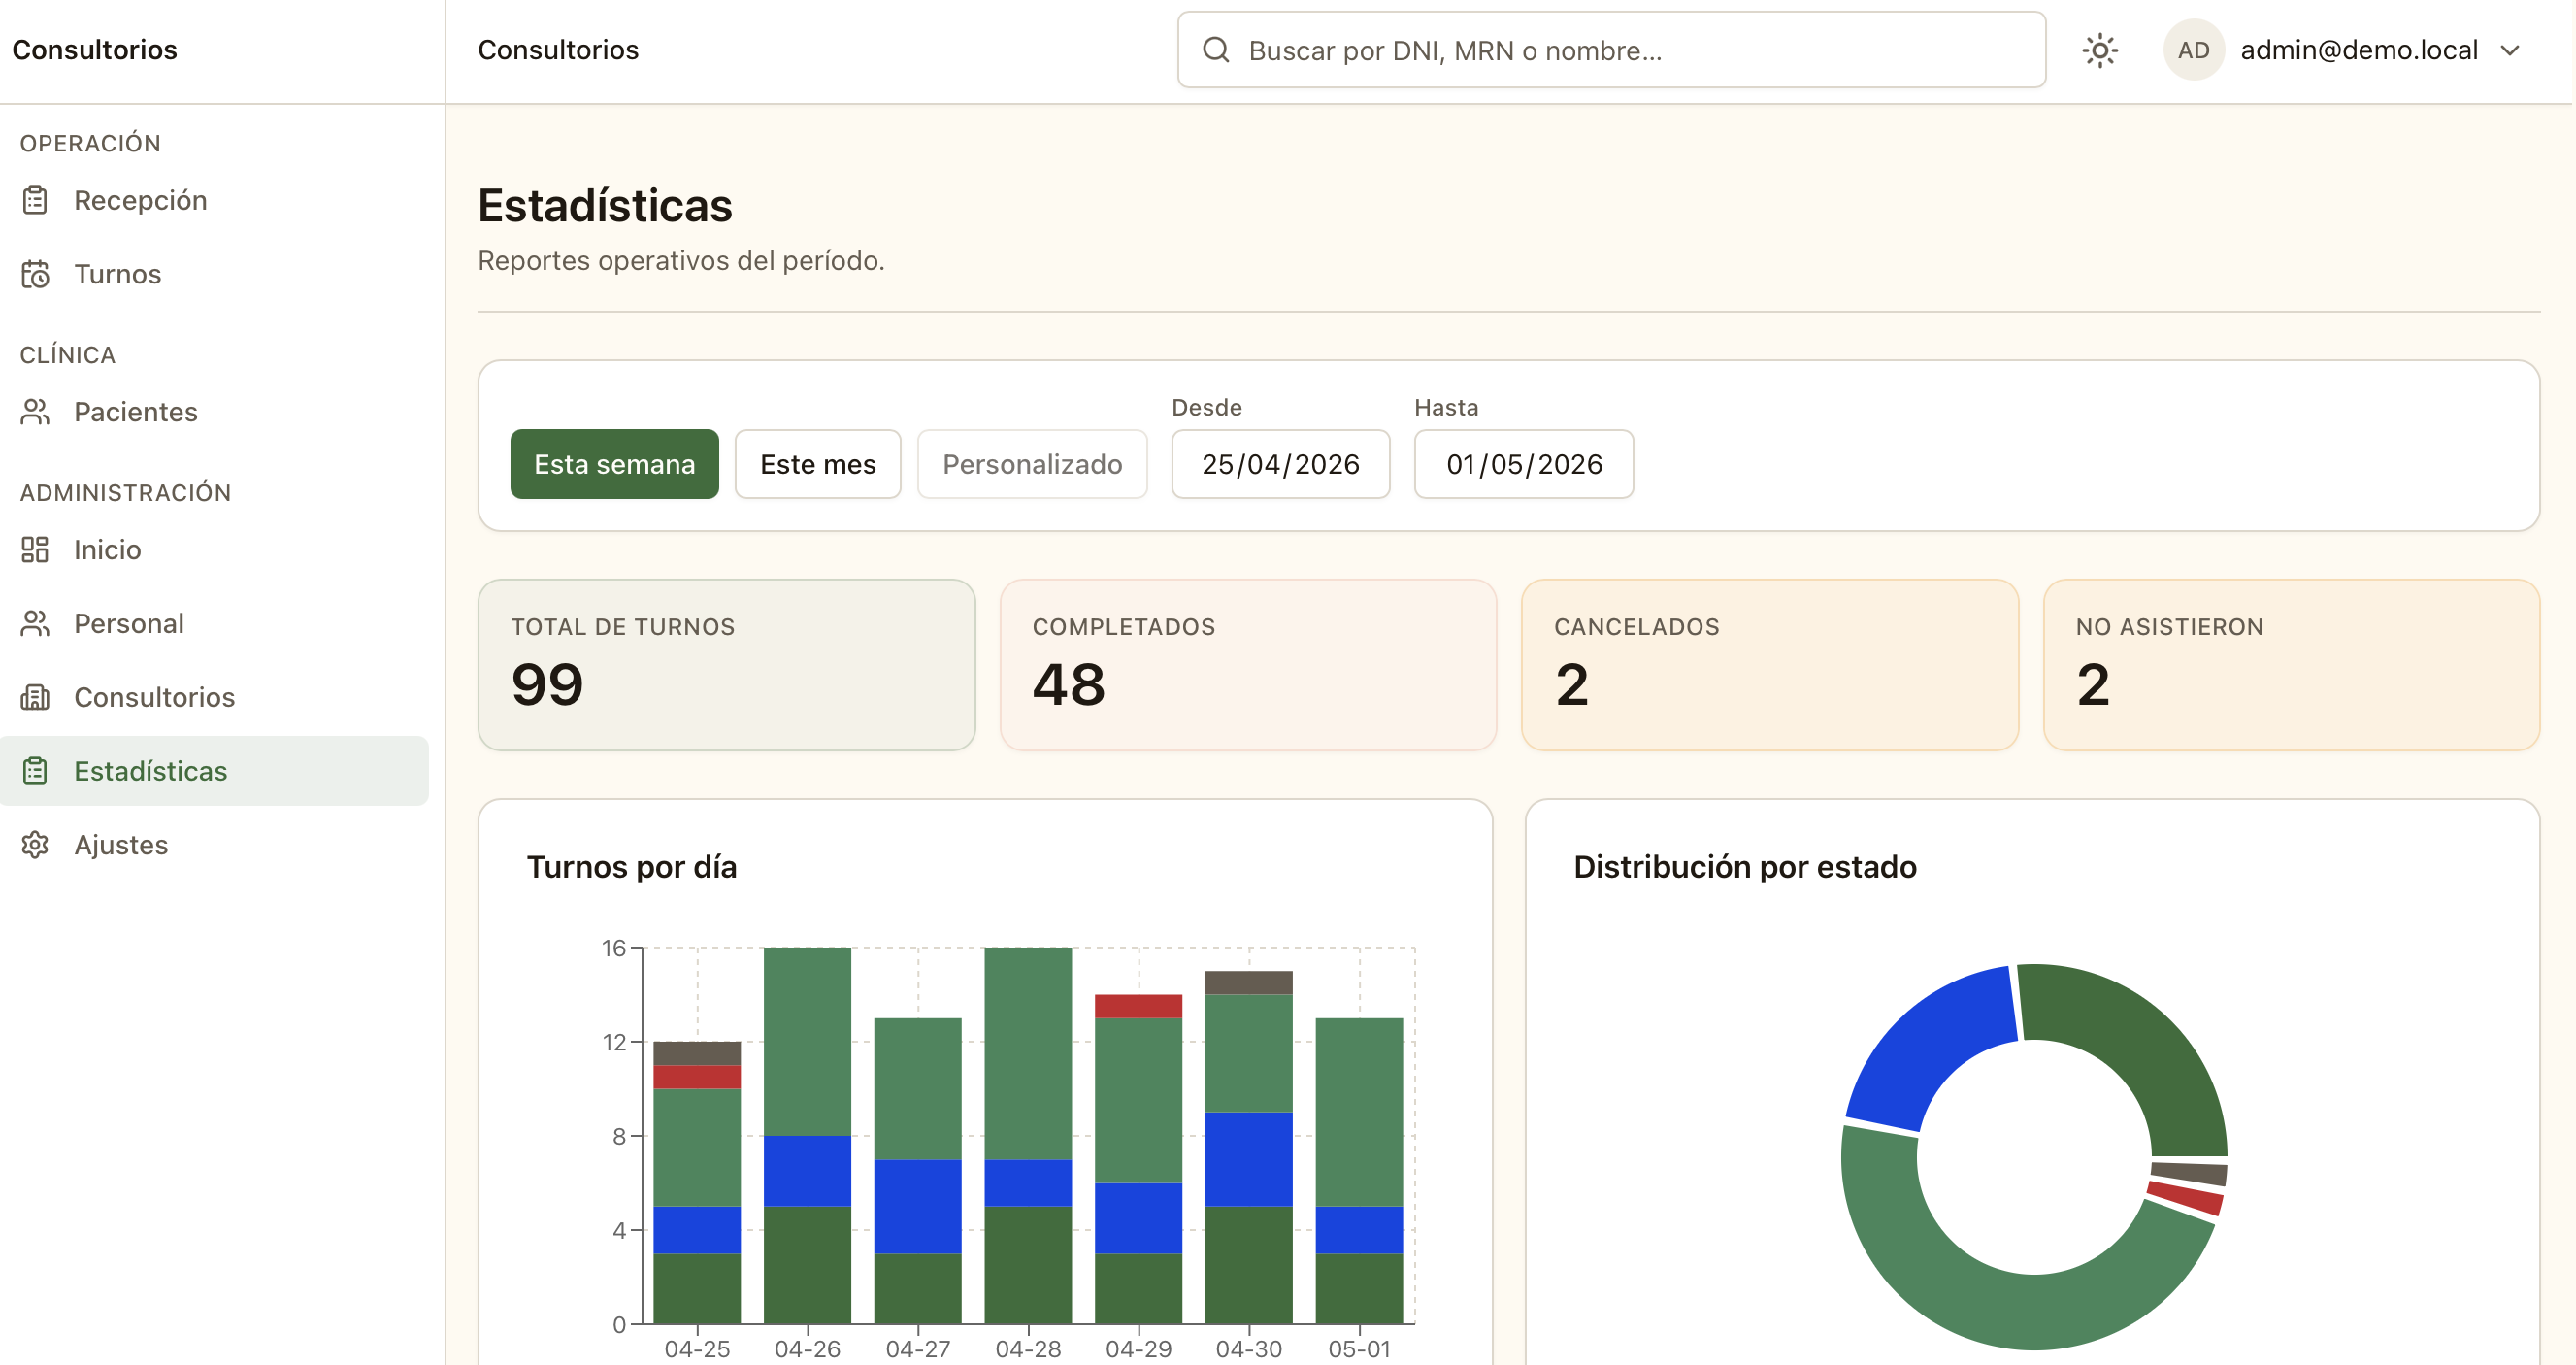Click the 04-29 bar in chart

1138,1159
